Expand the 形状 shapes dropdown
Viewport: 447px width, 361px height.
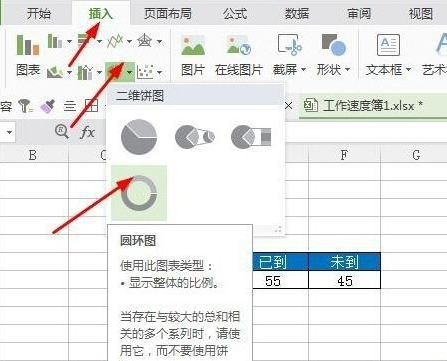(347, 70)
